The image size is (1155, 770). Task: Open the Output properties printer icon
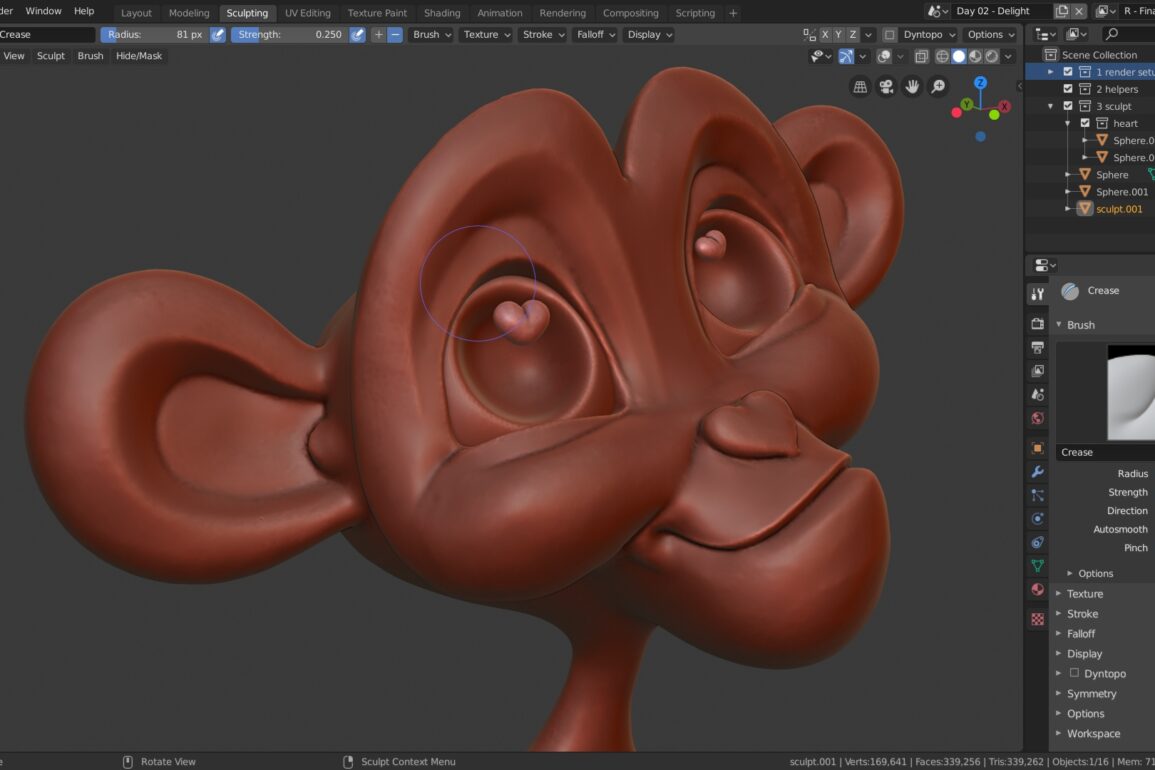[1037, 348]
